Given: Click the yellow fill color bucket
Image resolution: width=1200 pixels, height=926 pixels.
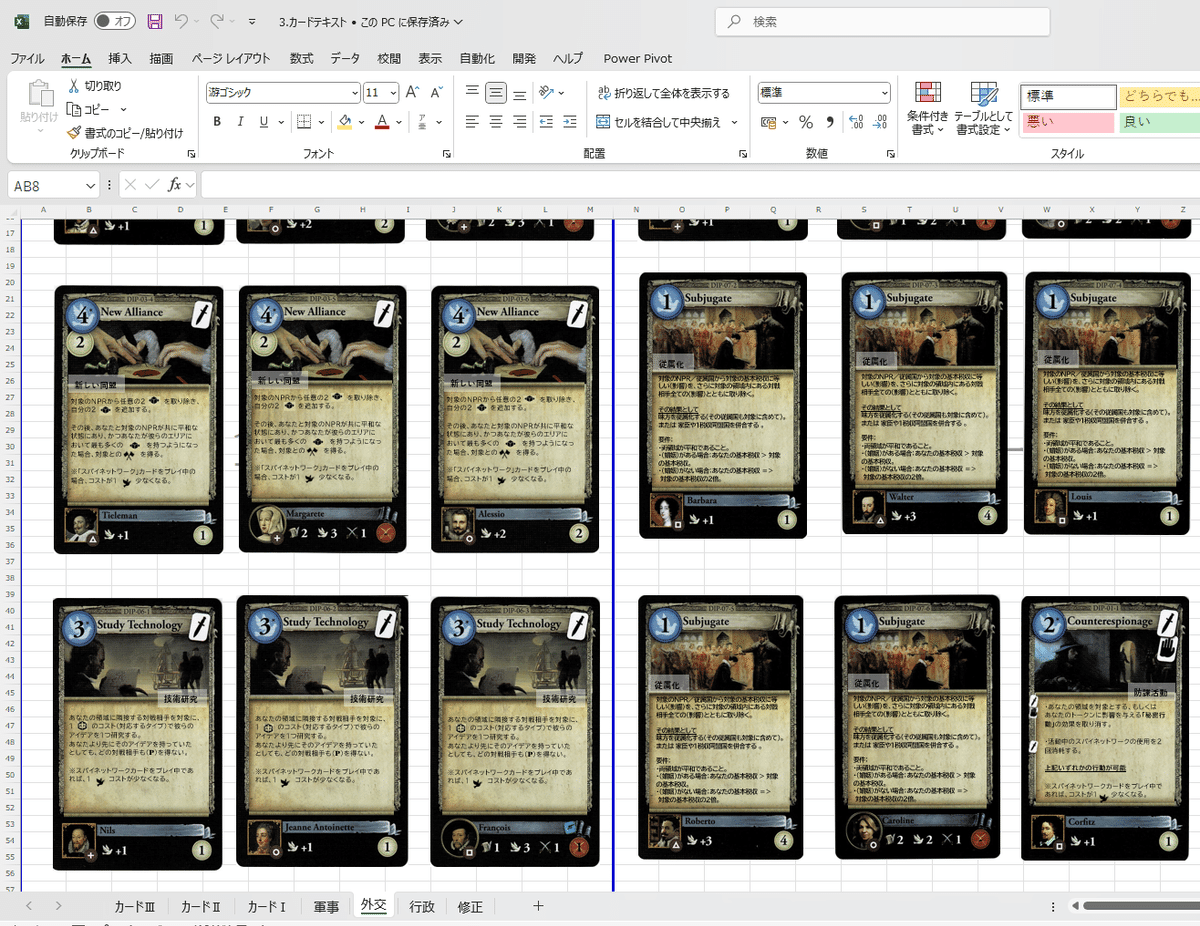Looking at the screenshot, I should [345, 122].
